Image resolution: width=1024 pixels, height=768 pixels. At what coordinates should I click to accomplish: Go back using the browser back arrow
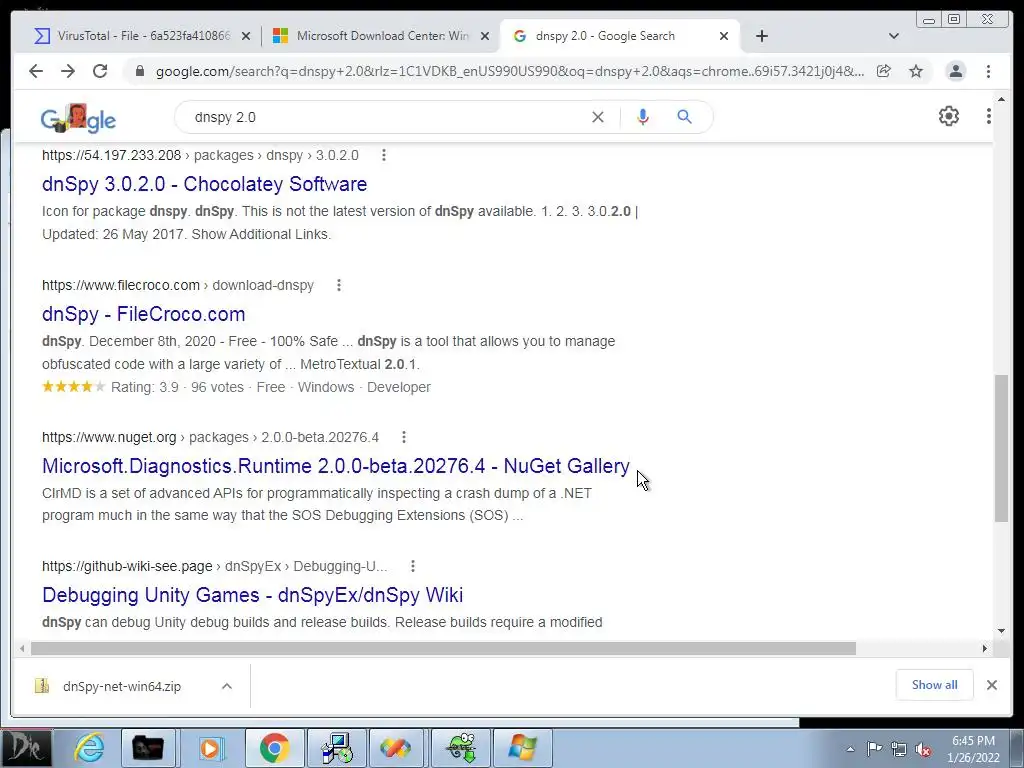pyautogui.click(x=36, y=71)
